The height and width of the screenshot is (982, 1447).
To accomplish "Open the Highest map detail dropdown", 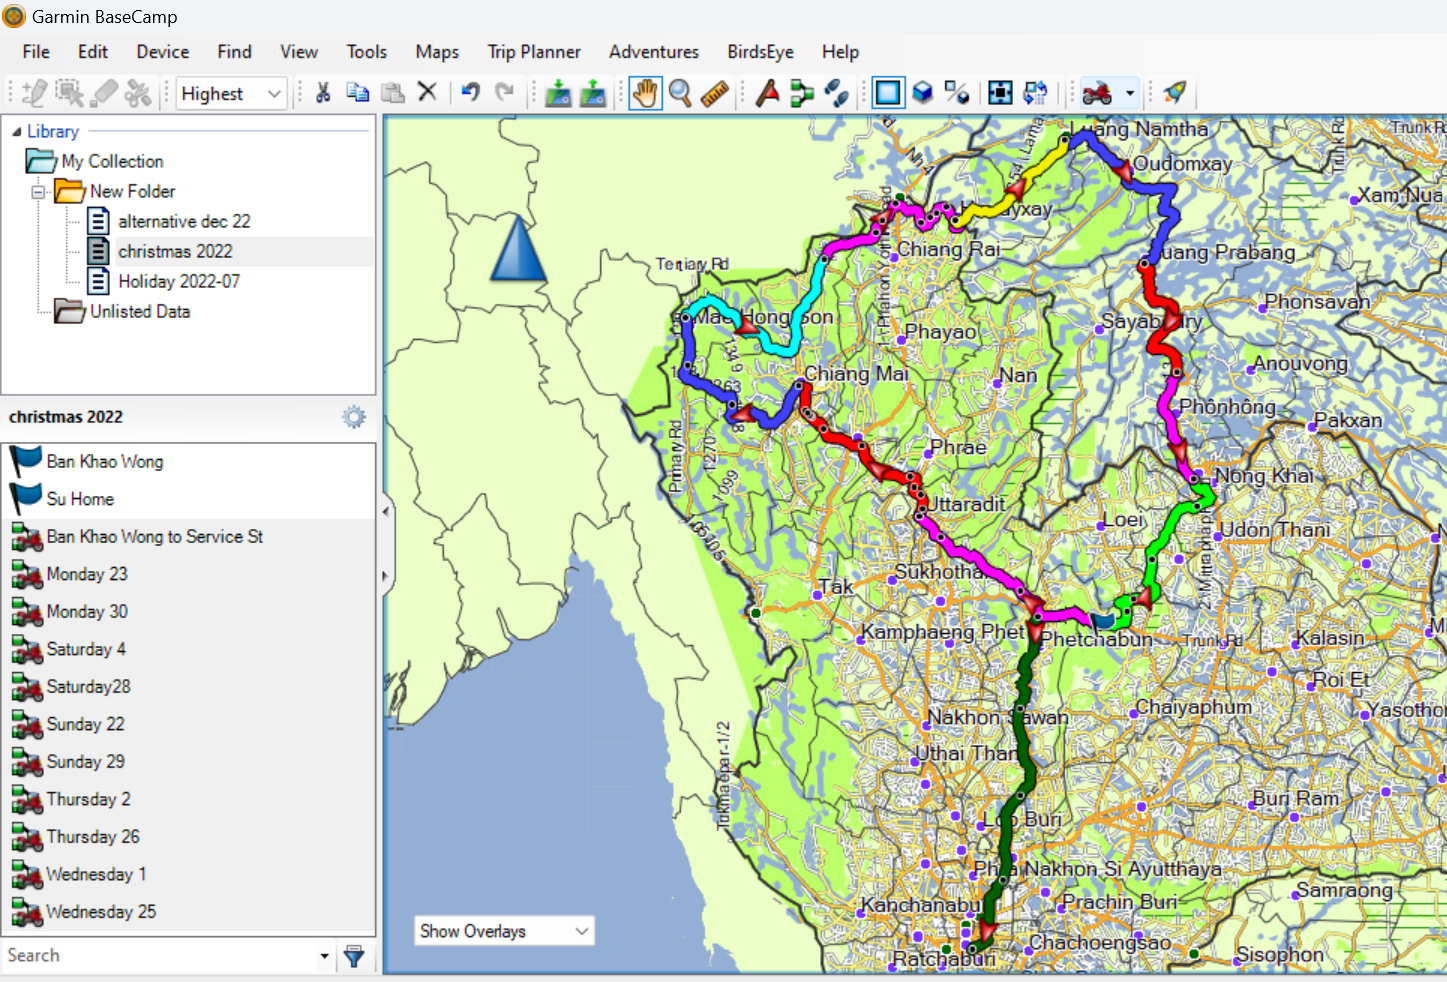I will [x=232, y=93].
